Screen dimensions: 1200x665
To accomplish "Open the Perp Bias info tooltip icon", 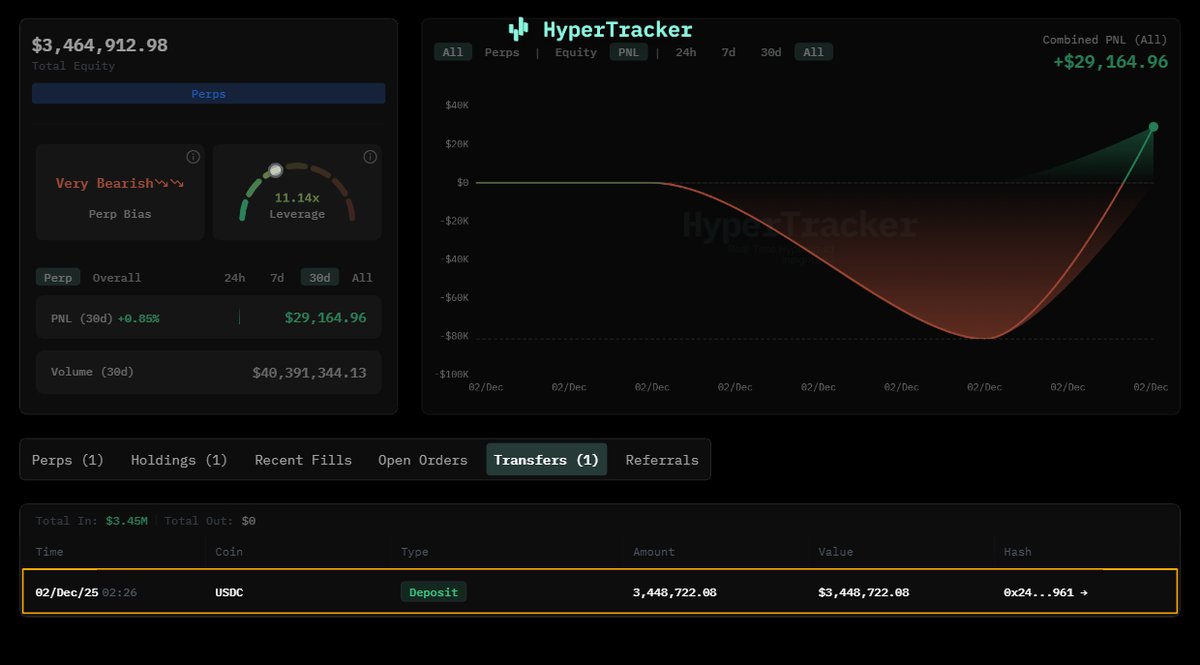I will [x=192, y=156].
